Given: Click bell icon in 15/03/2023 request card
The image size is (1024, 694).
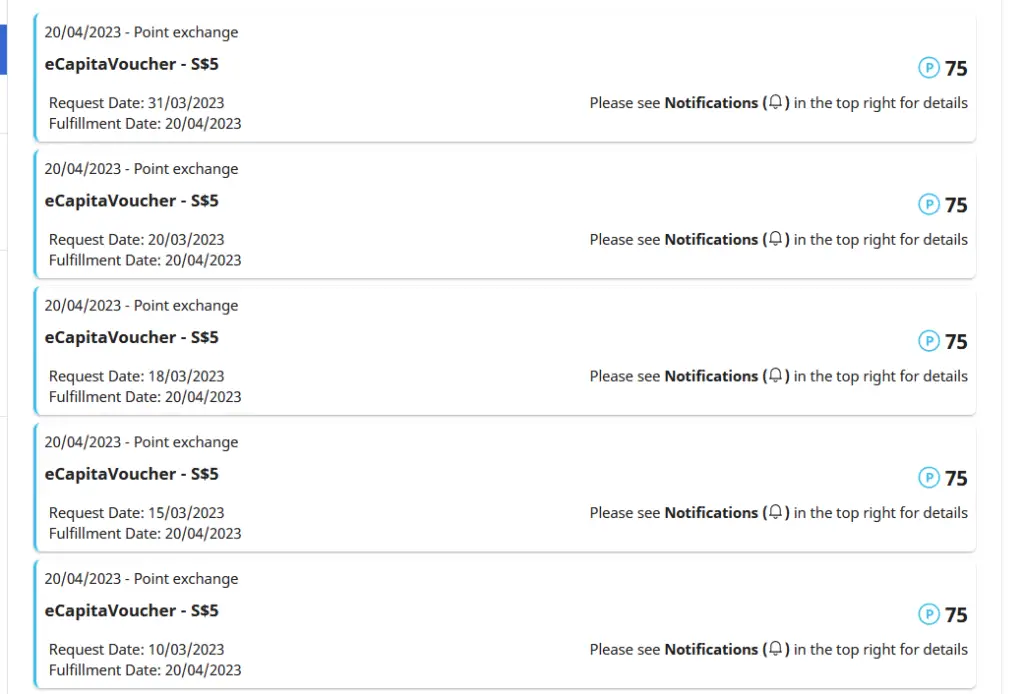Looking at the screenshot, I should coord(775,511).
